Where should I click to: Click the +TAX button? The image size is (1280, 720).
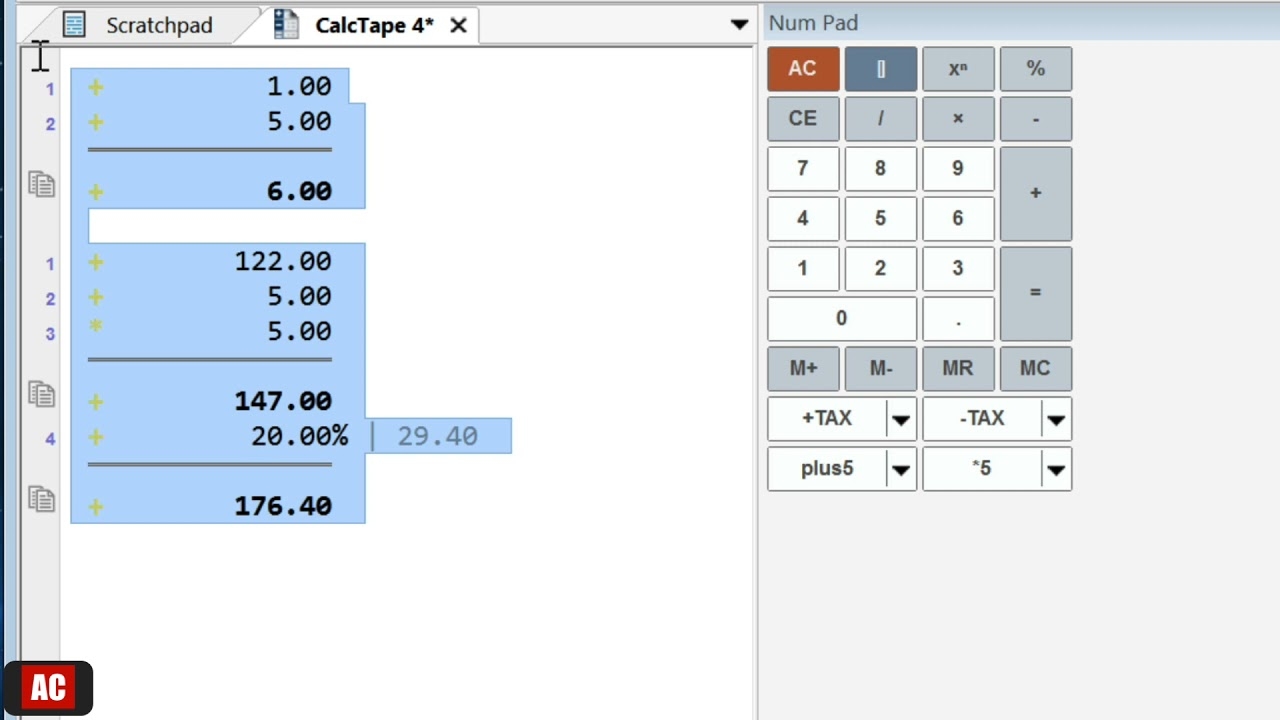coord(827,419)
